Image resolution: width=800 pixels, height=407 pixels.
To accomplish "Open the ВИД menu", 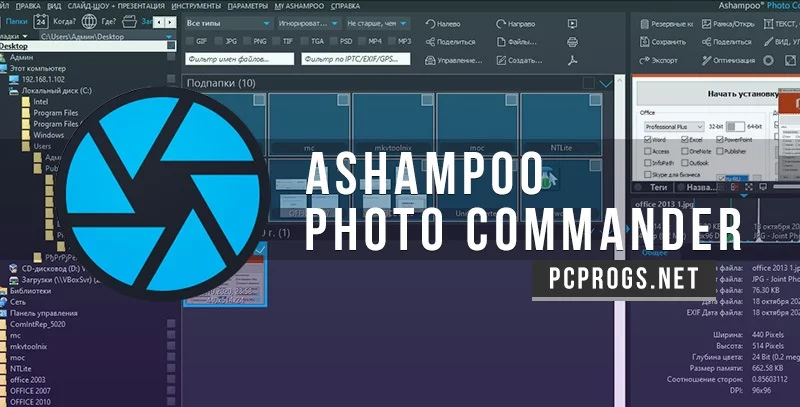I will click(x=55, y=6).
